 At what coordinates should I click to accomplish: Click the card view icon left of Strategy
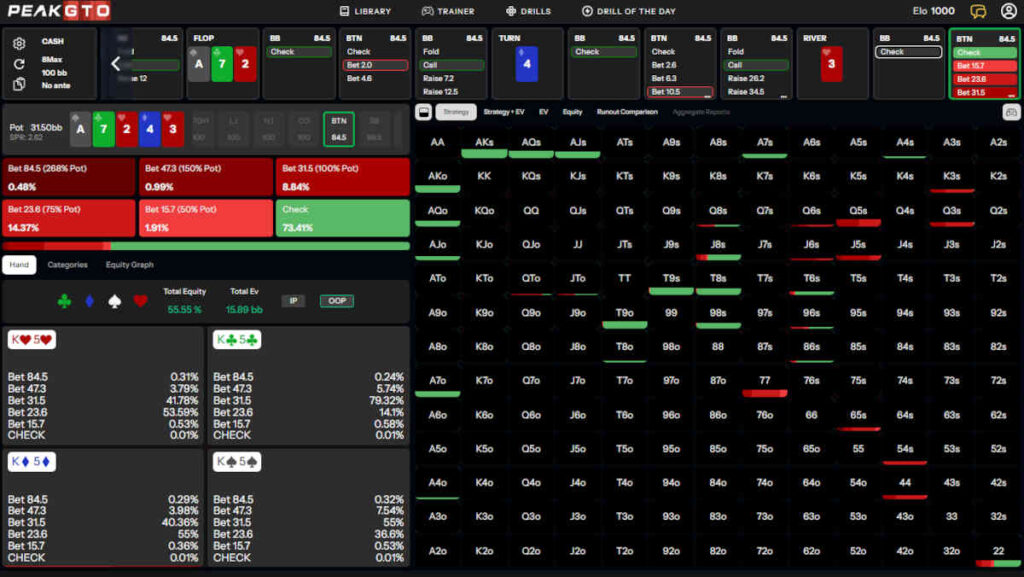(x=423, y=112)
